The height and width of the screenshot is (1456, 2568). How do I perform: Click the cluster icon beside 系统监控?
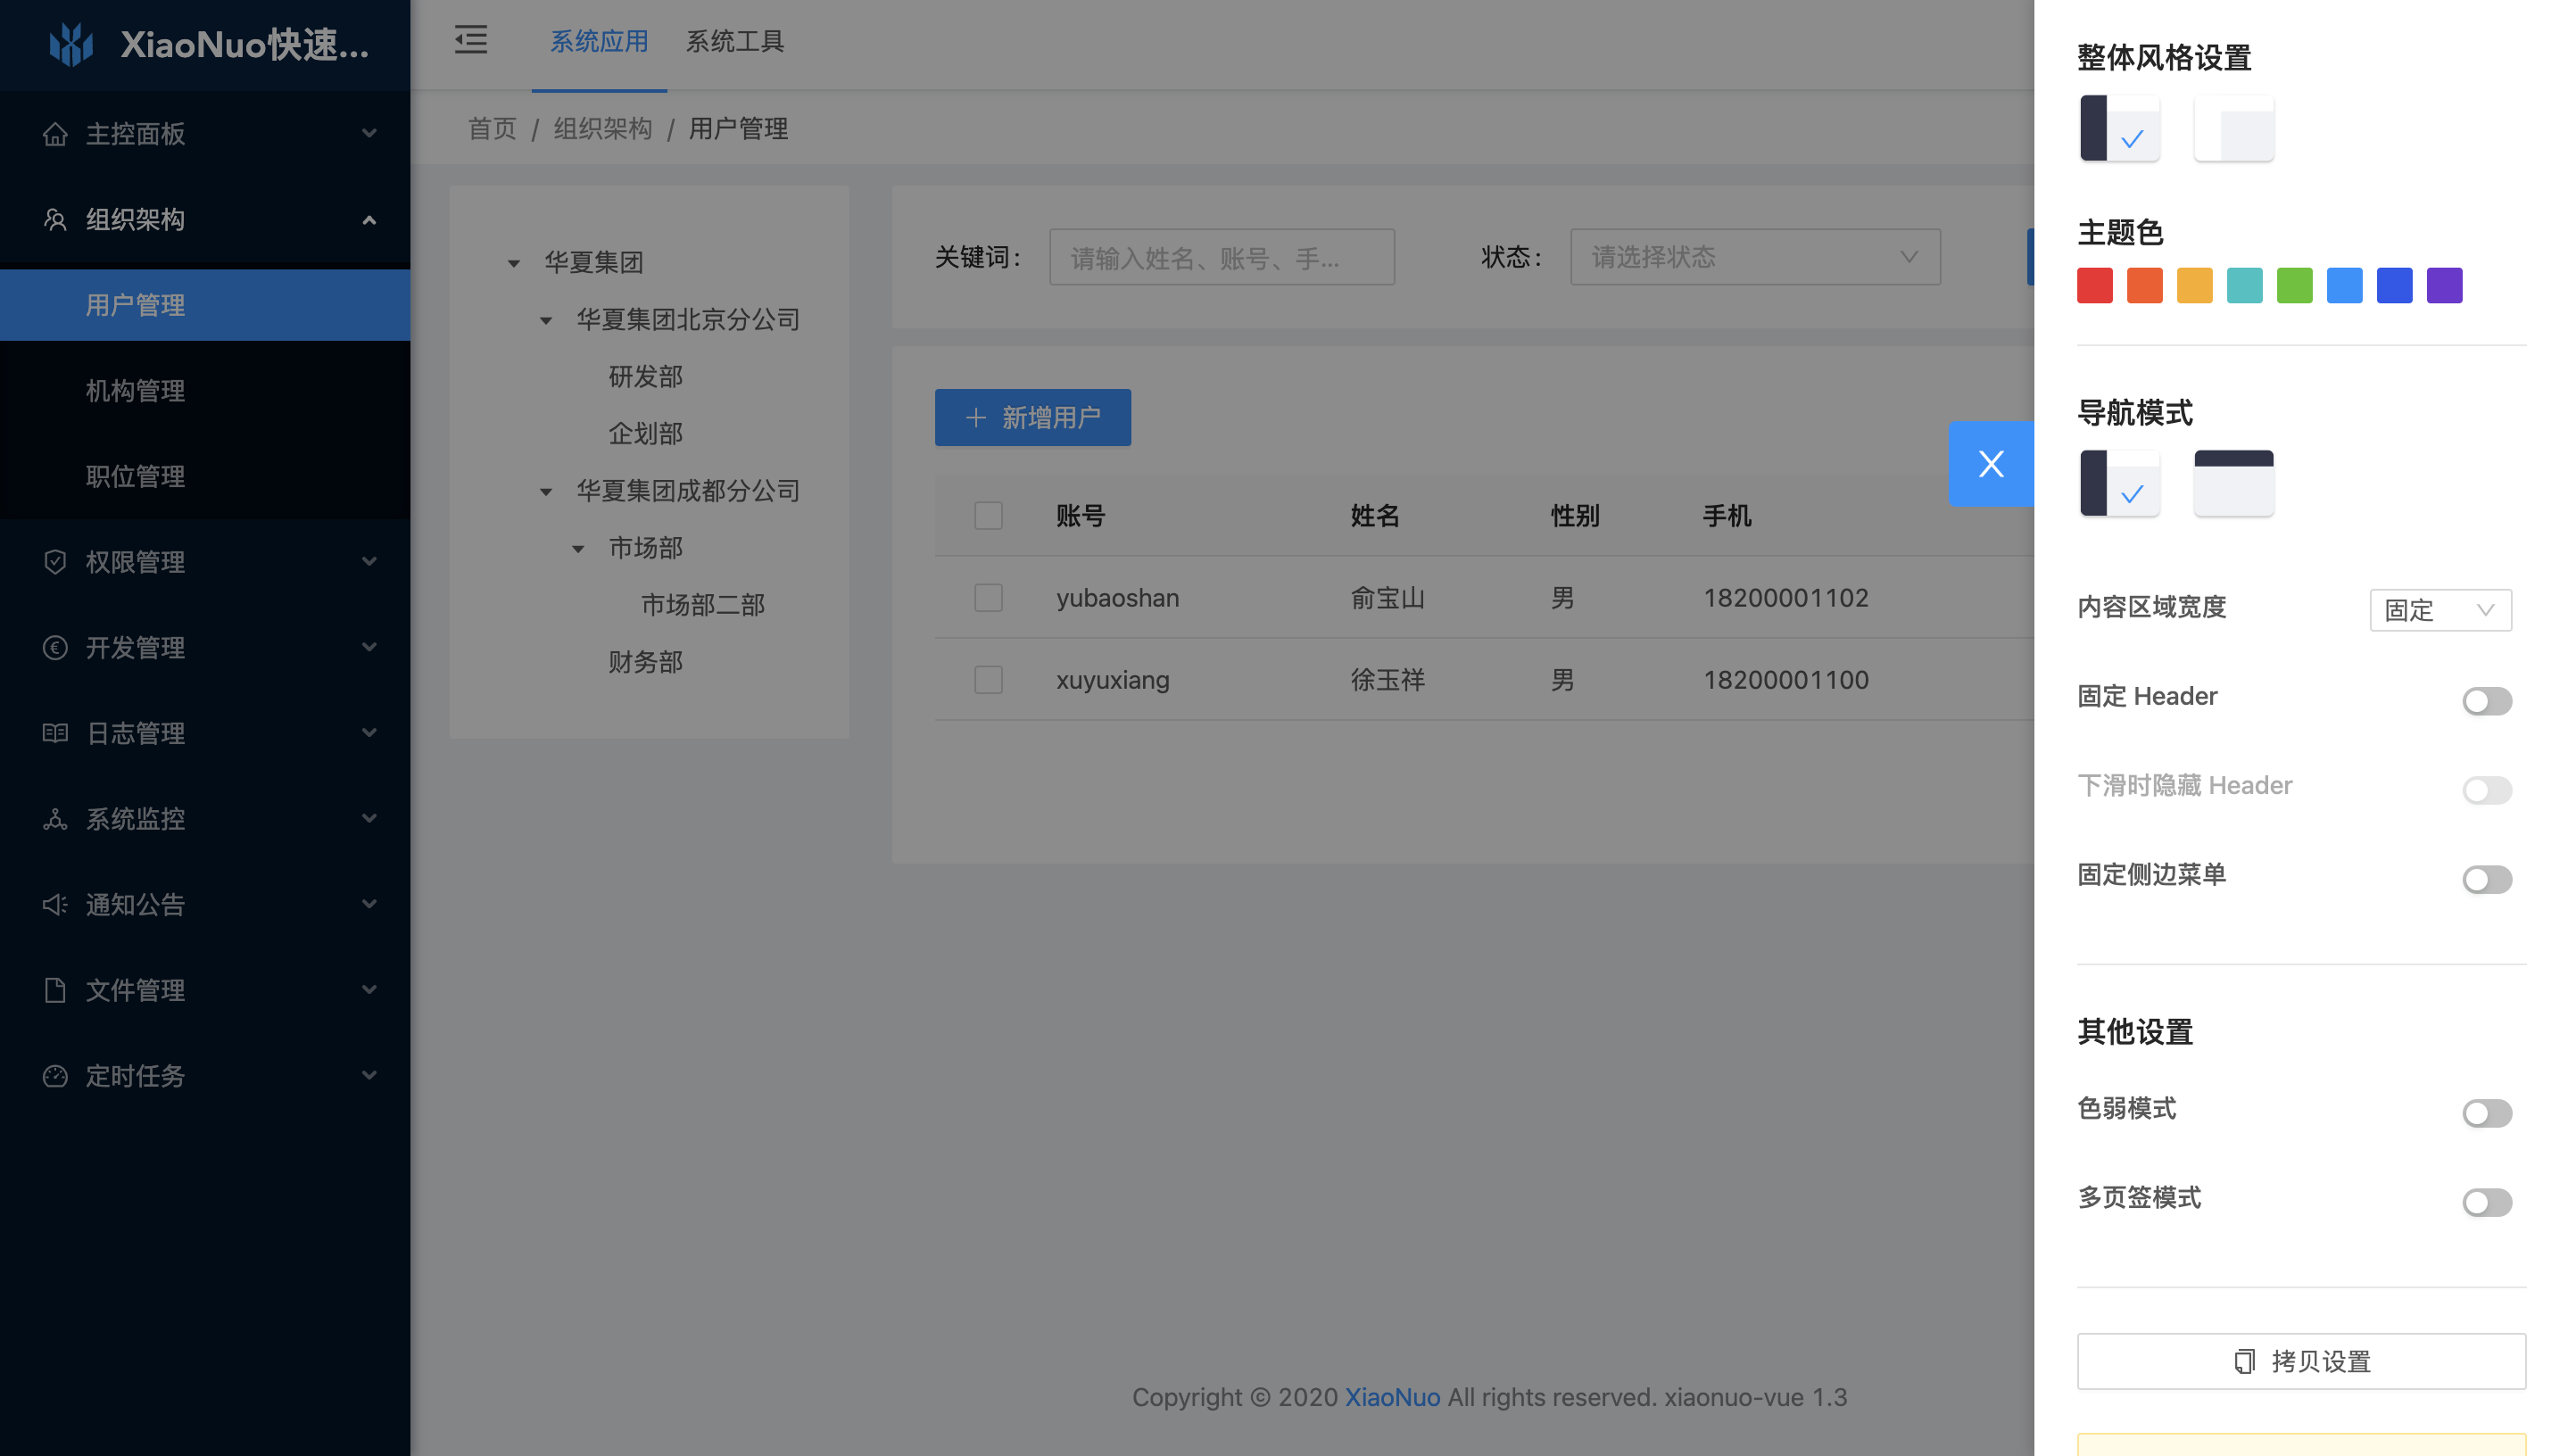tap(55, 819)
